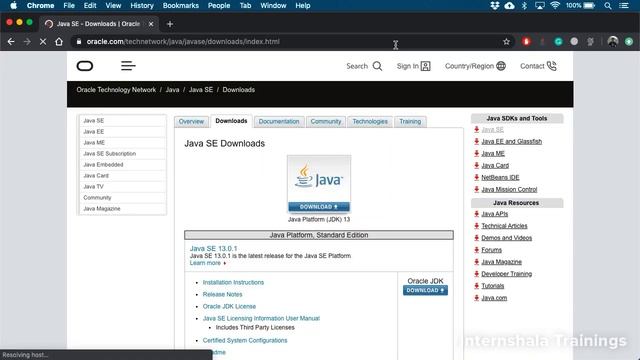The image size is (640, 360).
Task: Open Java EE and Glassfish link
Action: 511,142
